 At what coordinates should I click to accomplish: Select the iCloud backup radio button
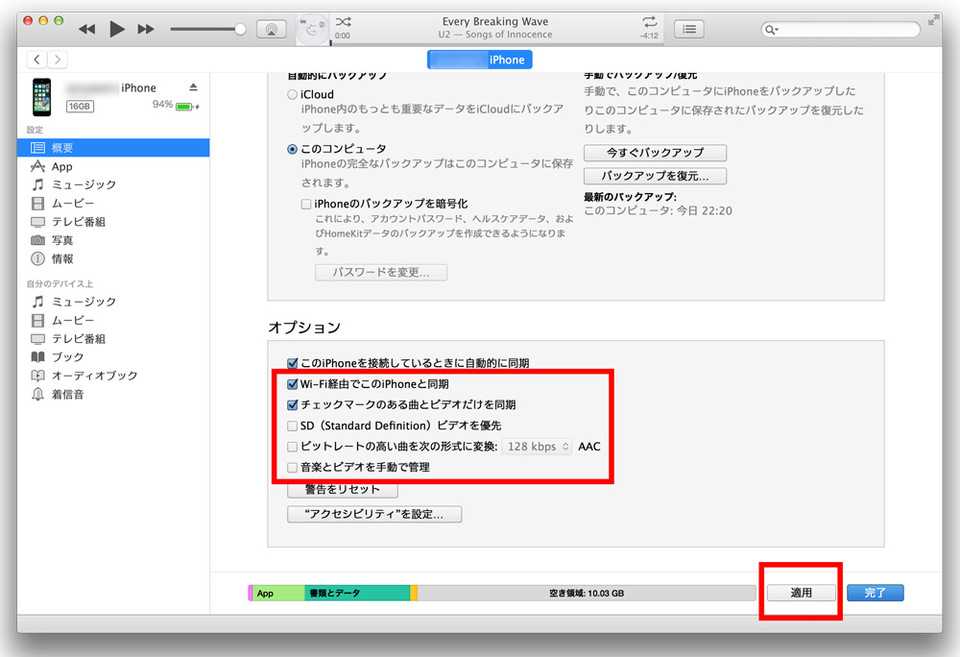[x=293, y=94]
